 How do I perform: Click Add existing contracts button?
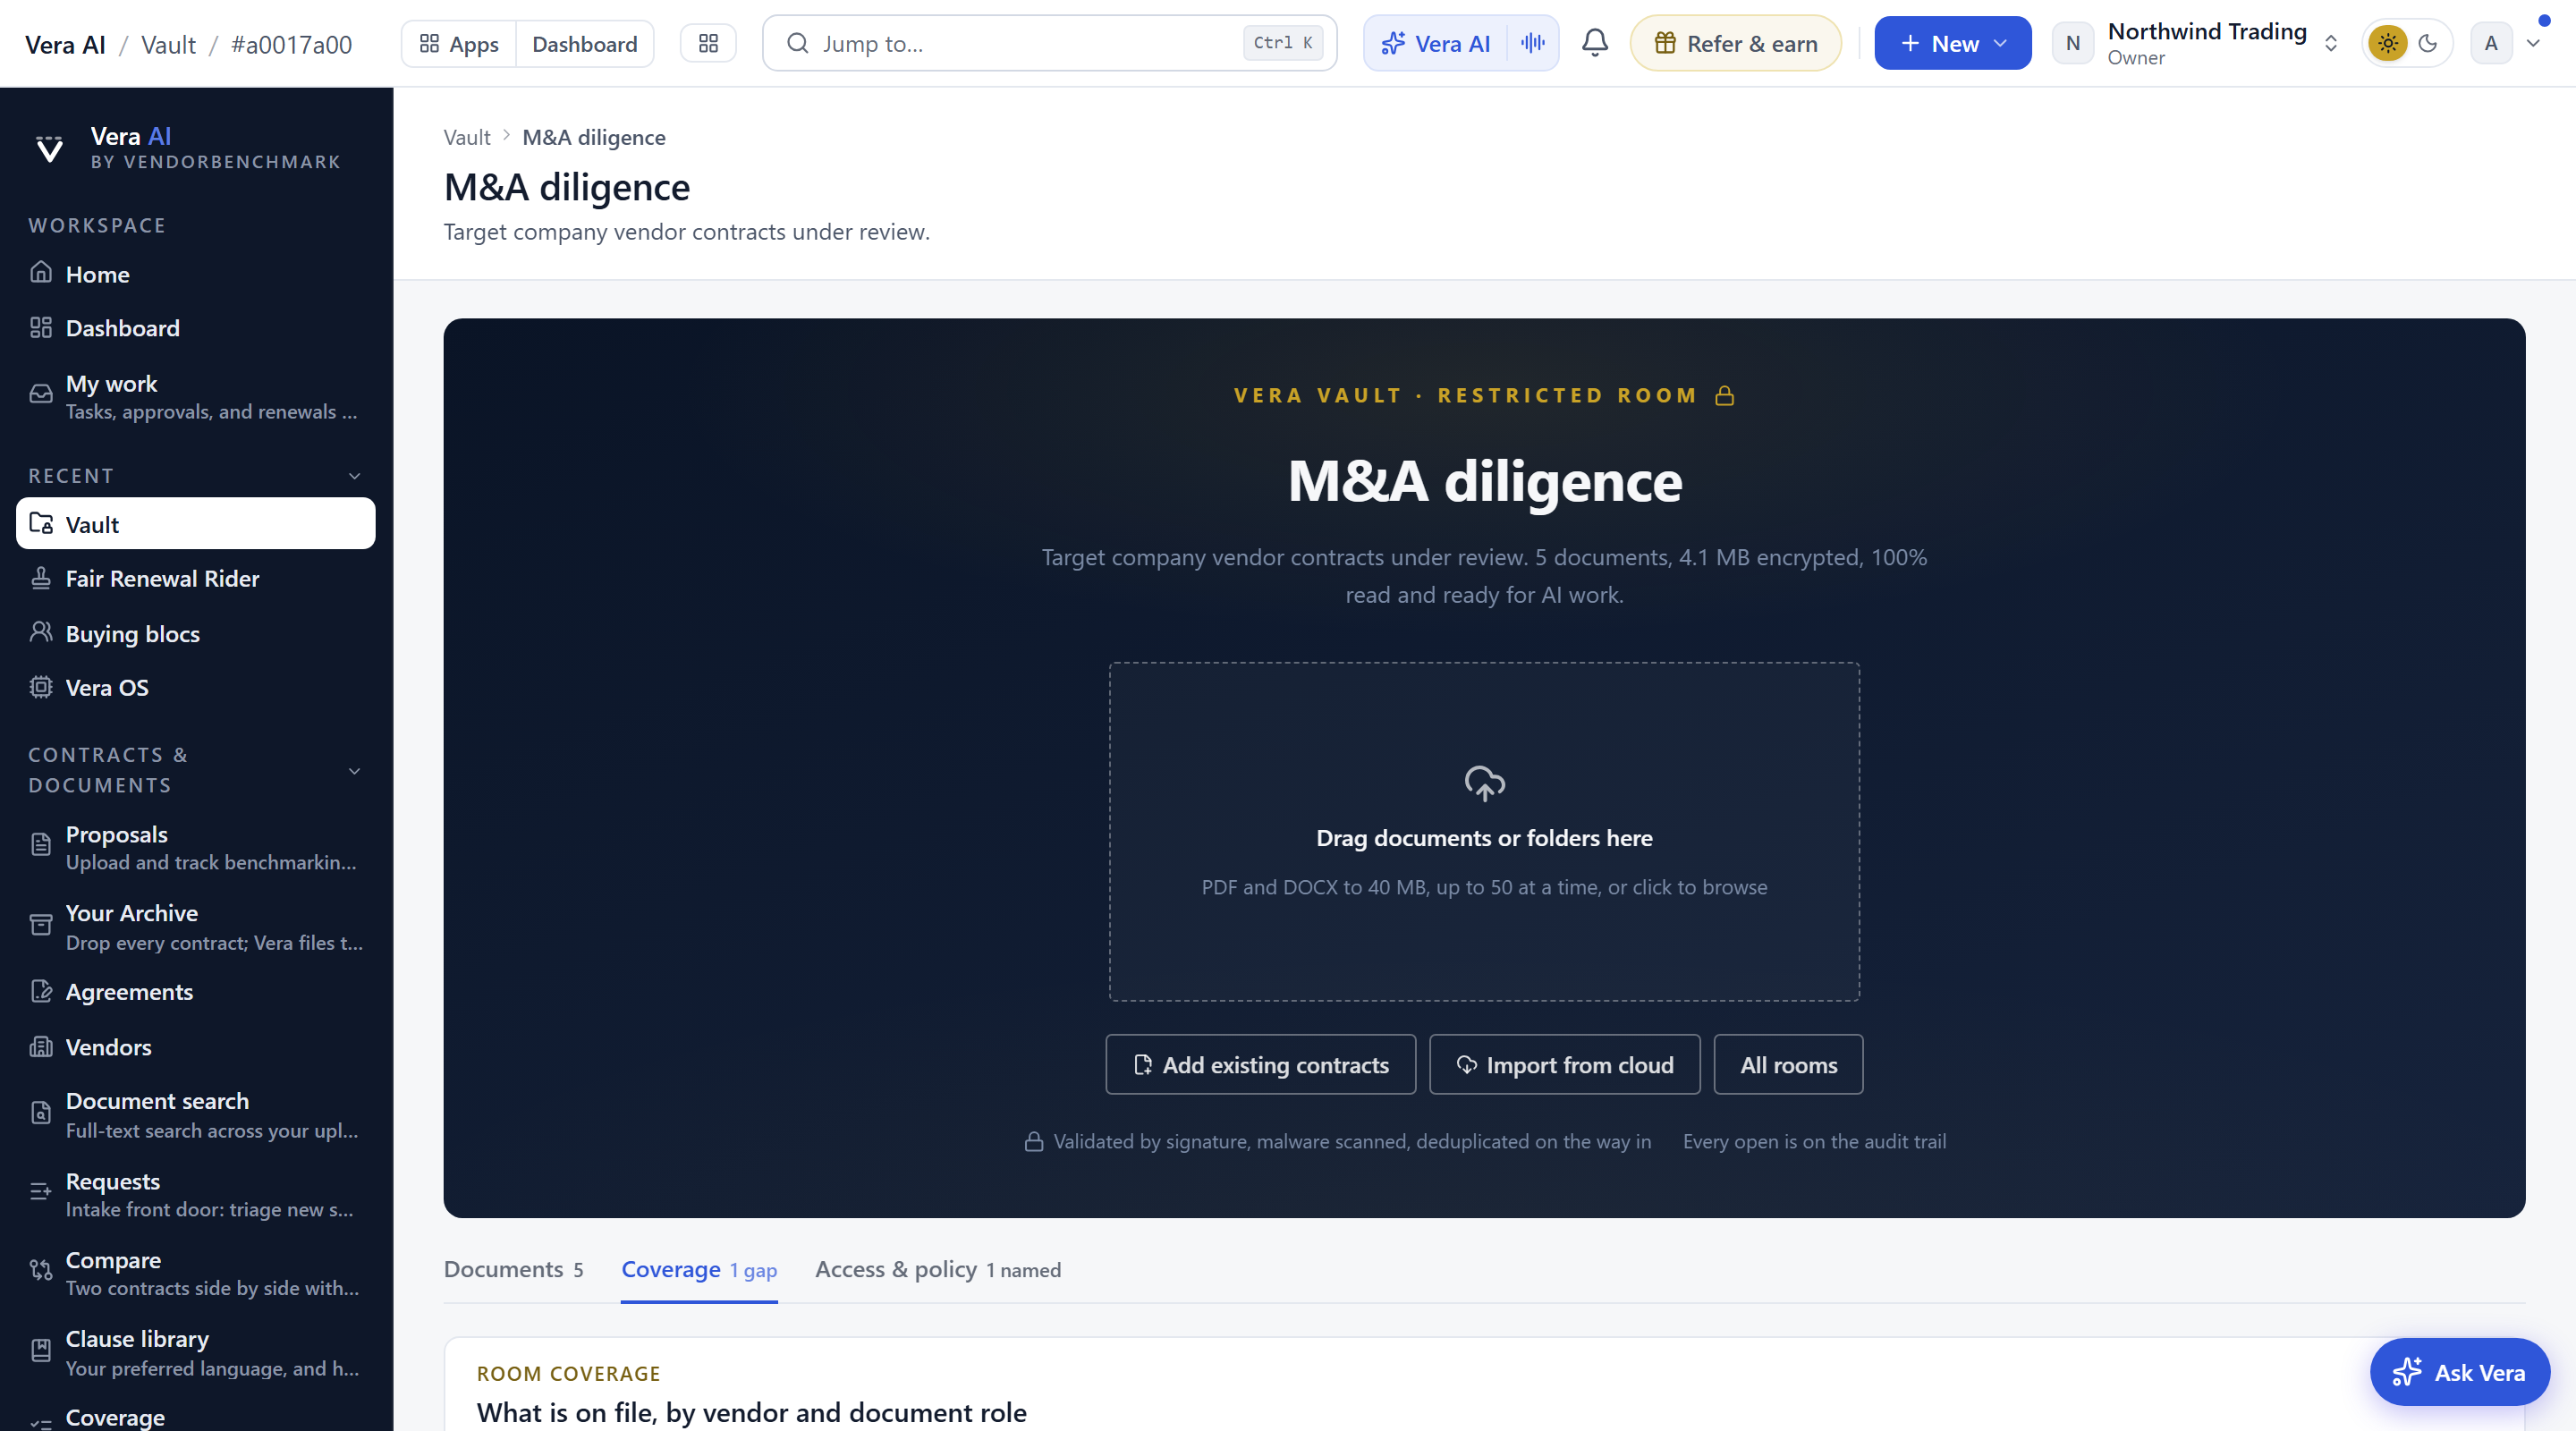[1260, 1064]
